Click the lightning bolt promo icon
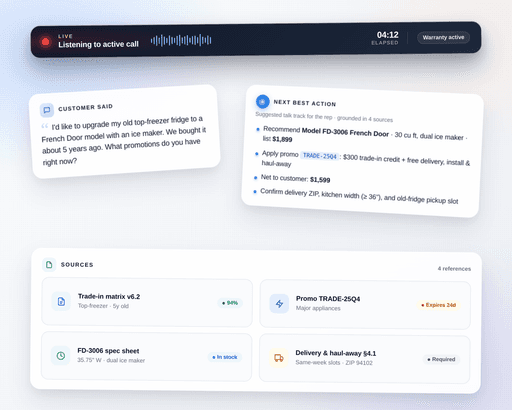This screenshot has width=512, height=410. [x=279, y=304]
